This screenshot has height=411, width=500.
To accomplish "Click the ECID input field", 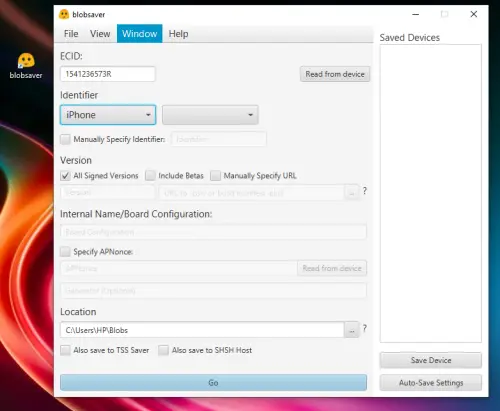I will coord(108,74).
